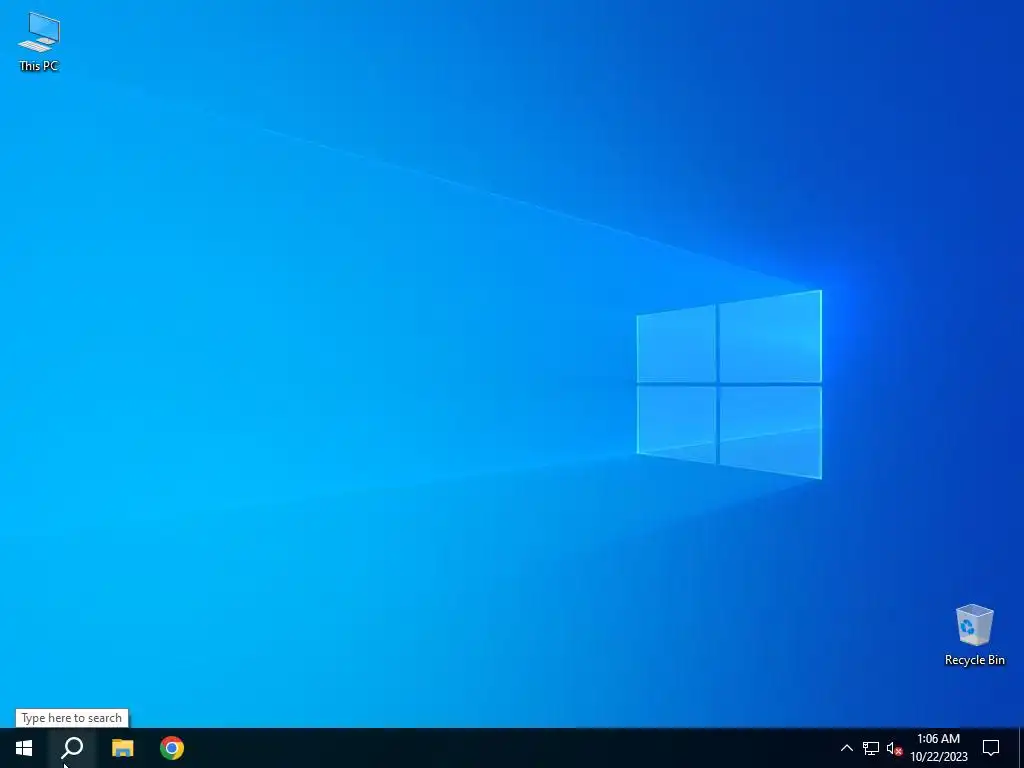Launch File Explorer from the taskbar
This screenshot has height=768, width=1024.
[x=122, y=748]
